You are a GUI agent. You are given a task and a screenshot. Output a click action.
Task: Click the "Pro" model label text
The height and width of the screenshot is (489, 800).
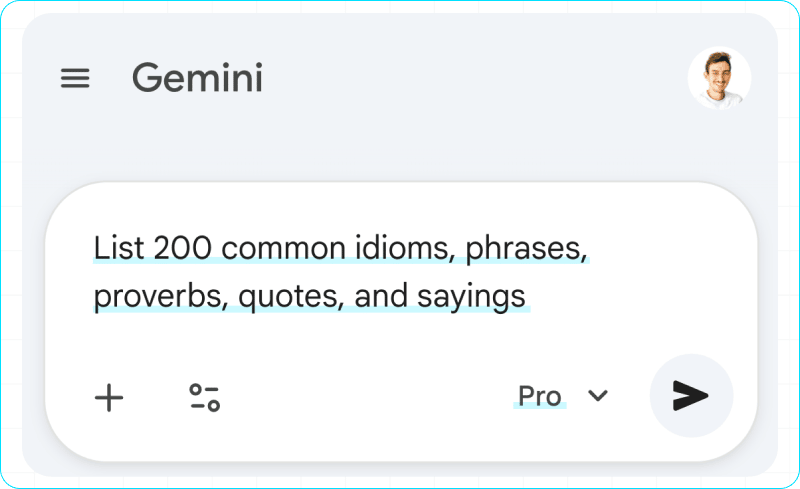coord(540,396)
